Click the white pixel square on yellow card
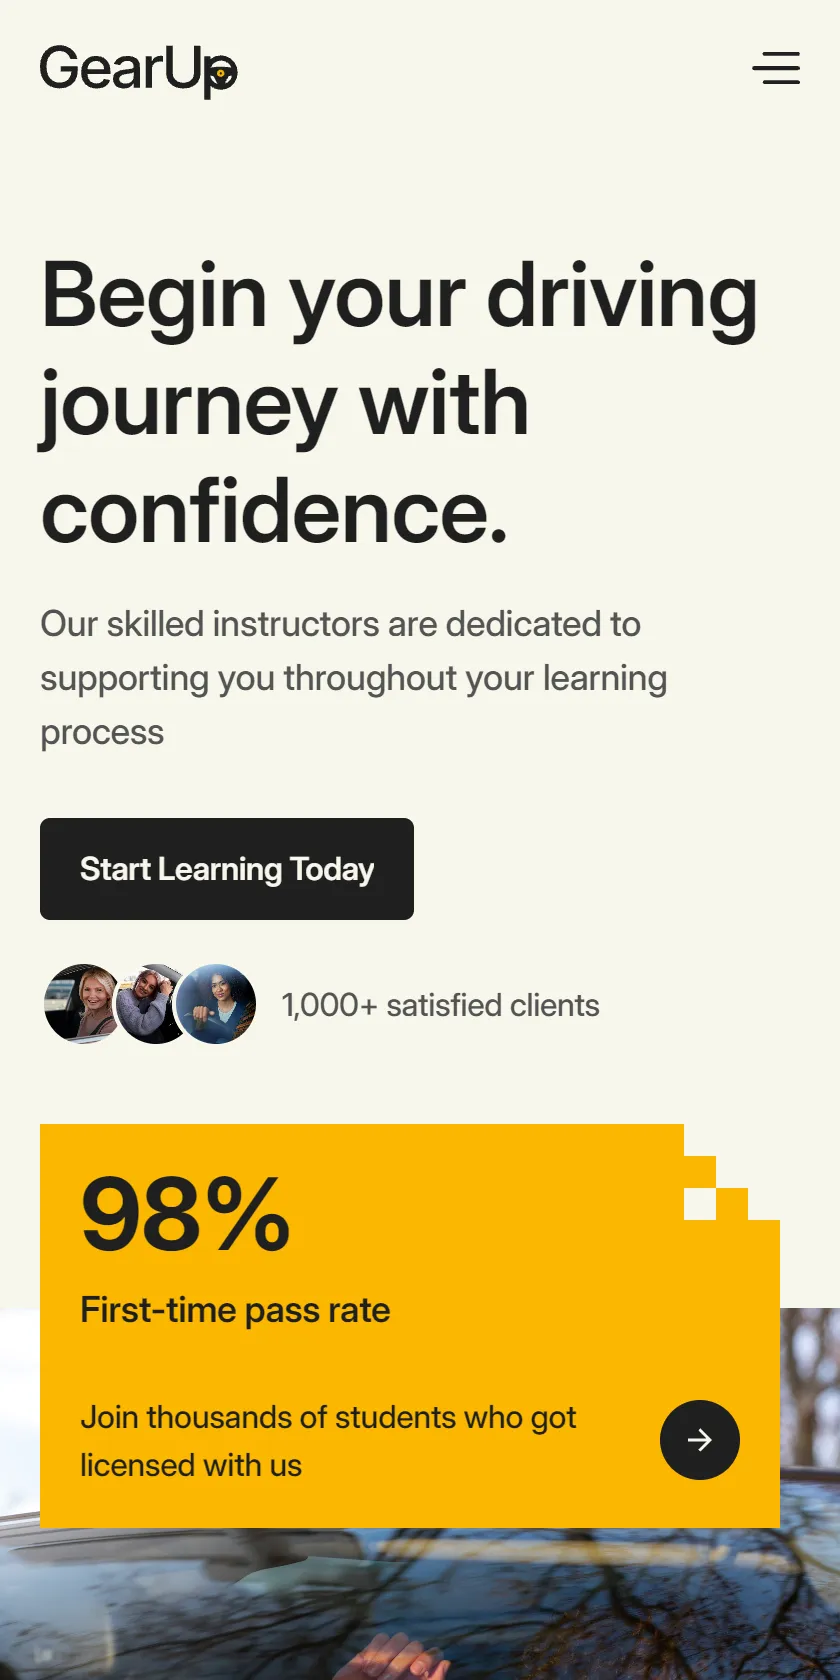The width and height of the screenshot is (840, 1680). click(x=700, y=1204)
